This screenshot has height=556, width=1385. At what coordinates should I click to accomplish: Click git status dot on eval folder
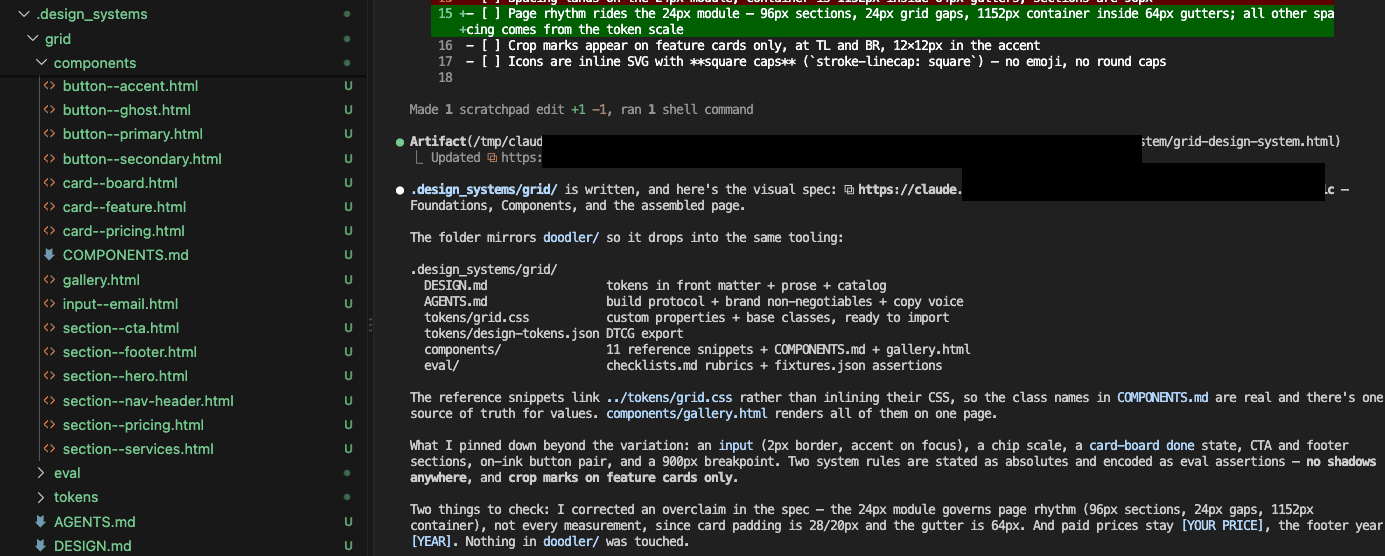coord(347,473)
